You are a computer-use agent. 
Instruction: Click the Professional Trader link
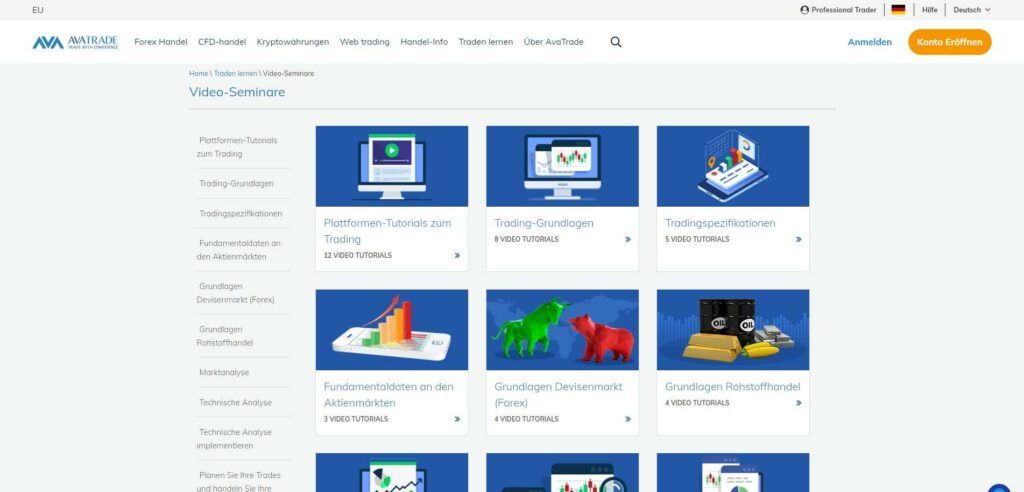839,10
